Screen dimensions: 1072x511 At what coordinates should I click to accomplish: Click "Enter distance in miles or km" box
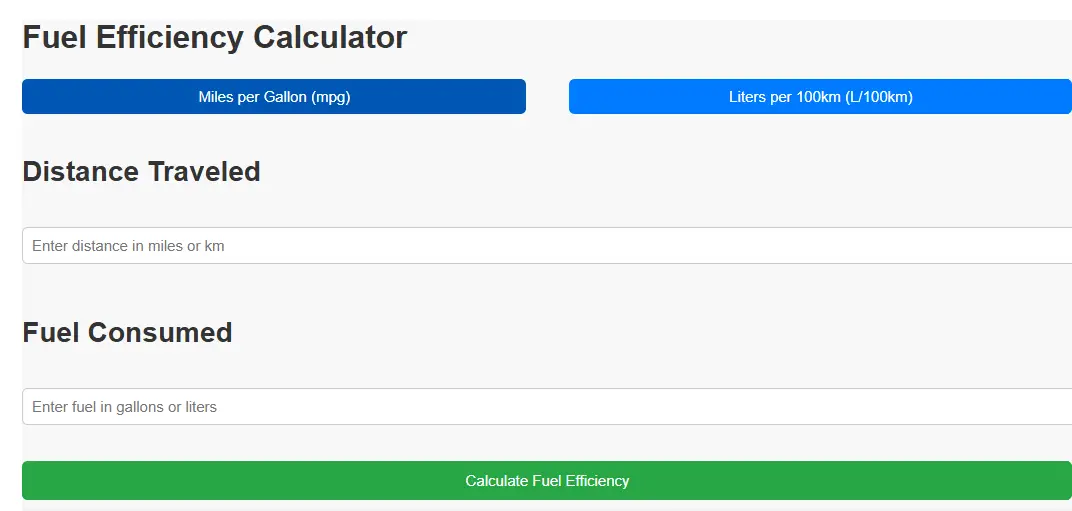coord(547,246)
